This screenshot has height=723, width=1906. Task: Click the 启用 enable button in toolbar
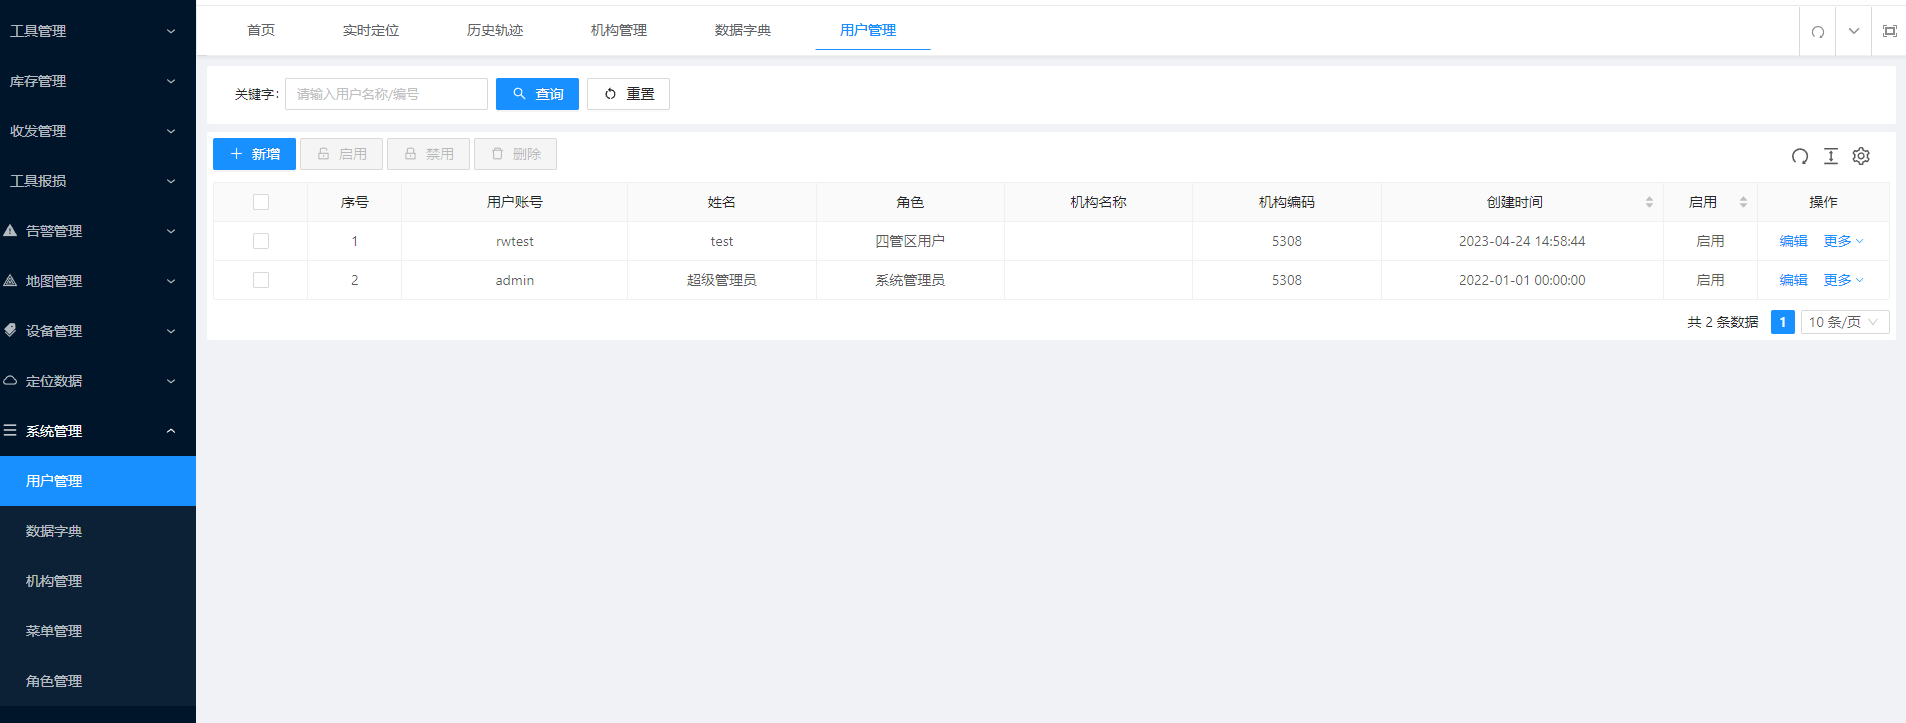click(x=341, y=154)
